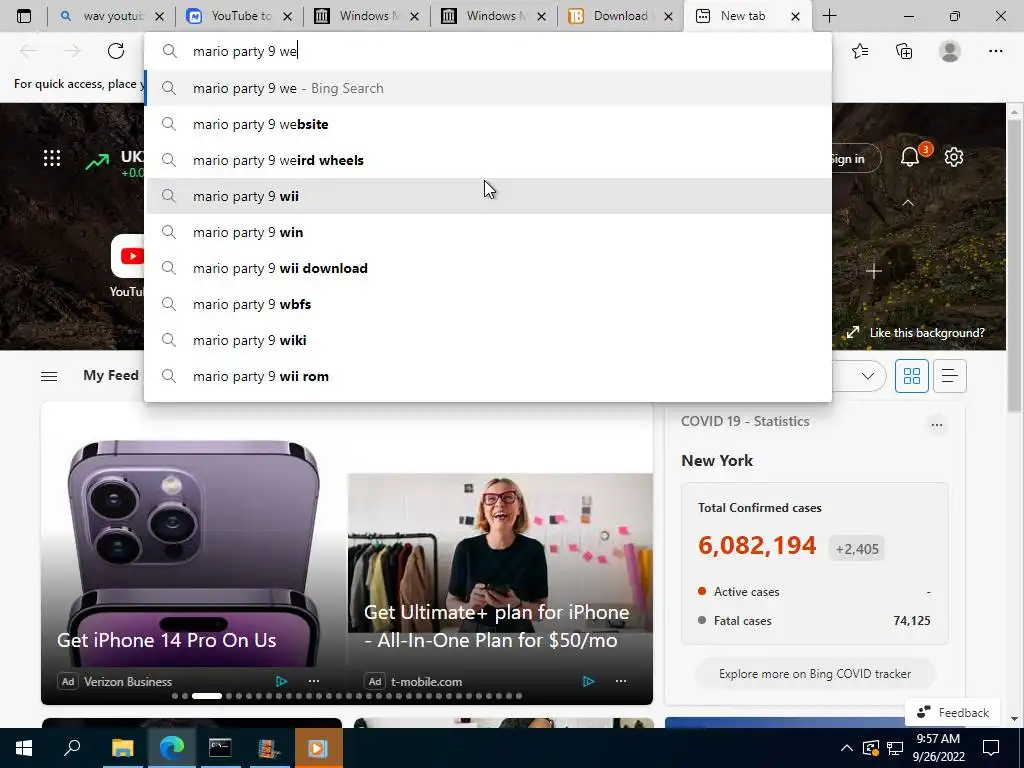Open COVID 19 Statistics card options
The width and height of the screenshot is (1024, 768).
coord(936,424)
